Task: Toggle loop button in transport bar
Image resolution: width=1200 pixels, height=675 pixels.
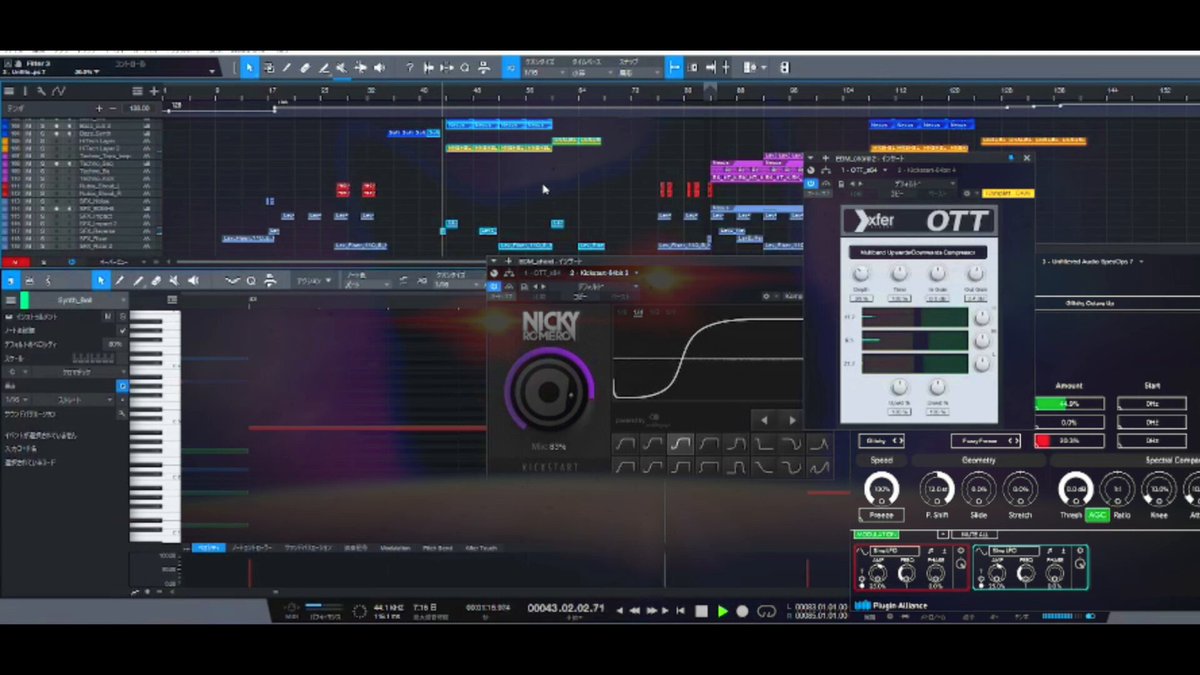Action: 767,610
